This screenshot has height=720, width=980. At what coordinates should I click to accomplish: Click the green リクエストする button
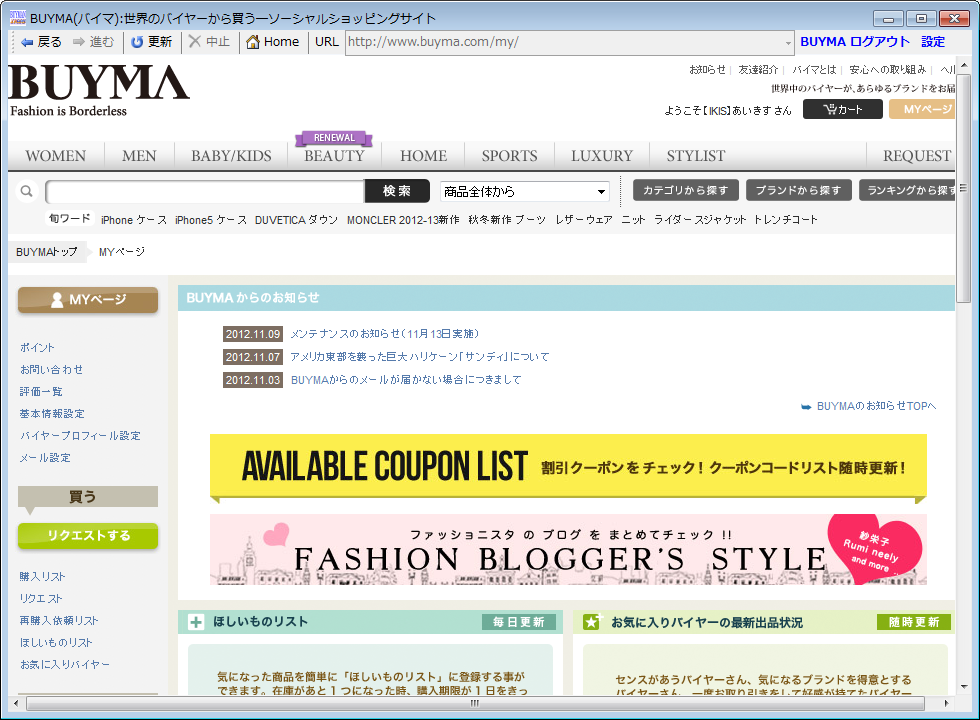point(88,536)
